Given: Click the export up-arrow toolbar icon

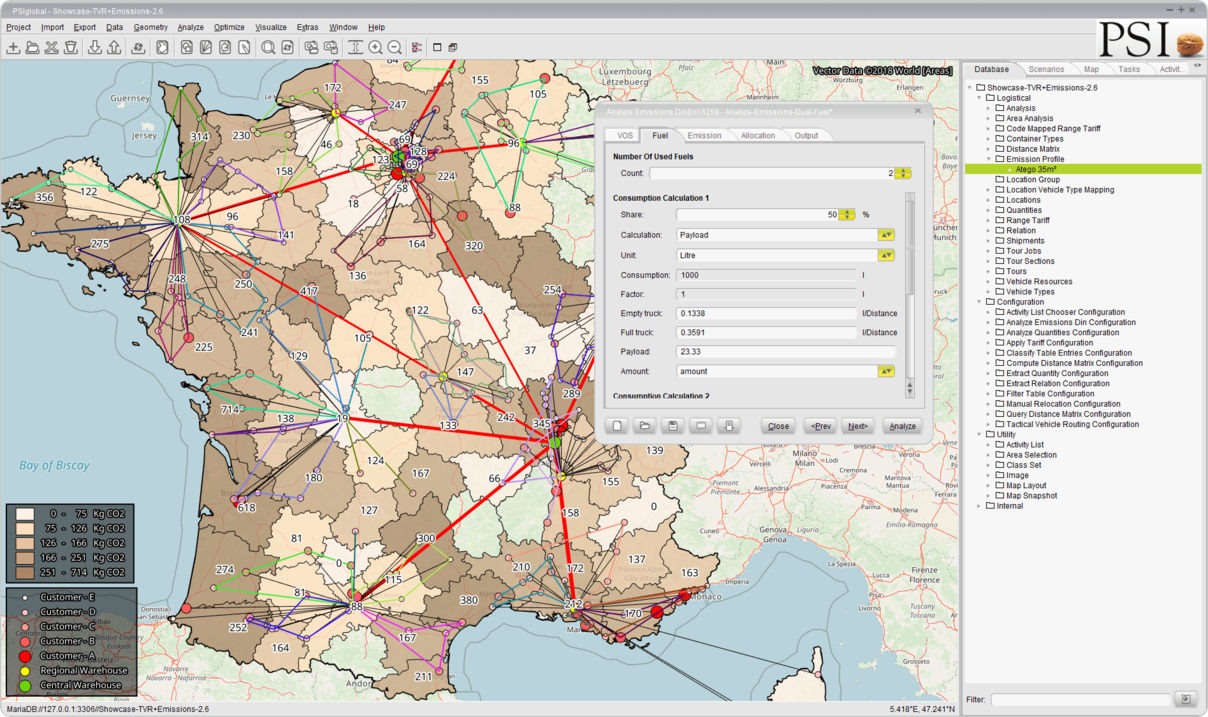Looking at the screenshot, I should click(114, 47).
